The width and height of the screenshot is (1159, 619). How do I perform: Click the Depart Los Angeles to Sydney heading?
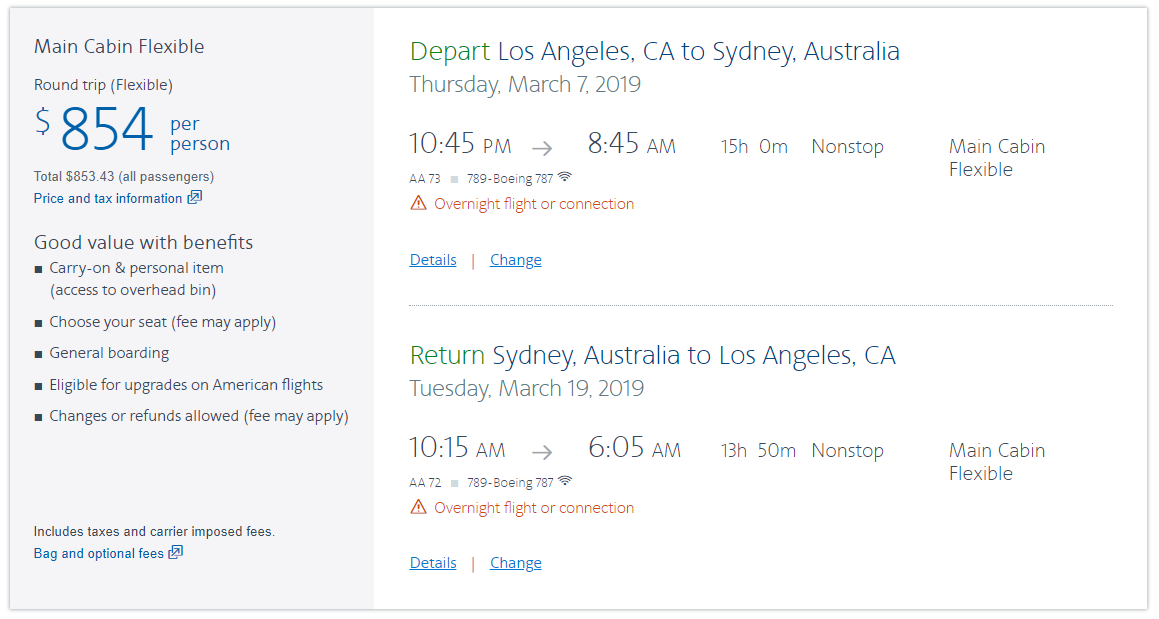coord(654,51)
